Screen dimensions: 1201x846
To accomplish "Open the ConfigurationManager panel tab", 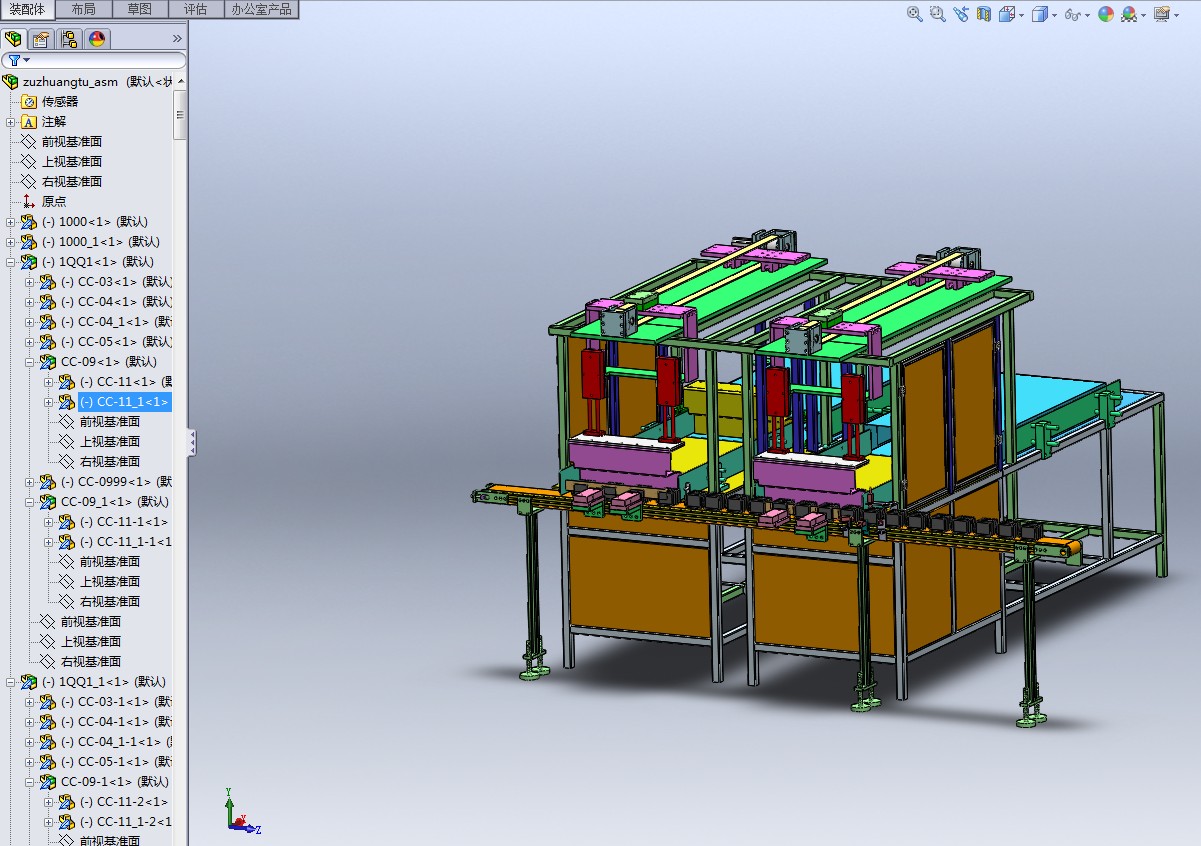I will (69, 39).
